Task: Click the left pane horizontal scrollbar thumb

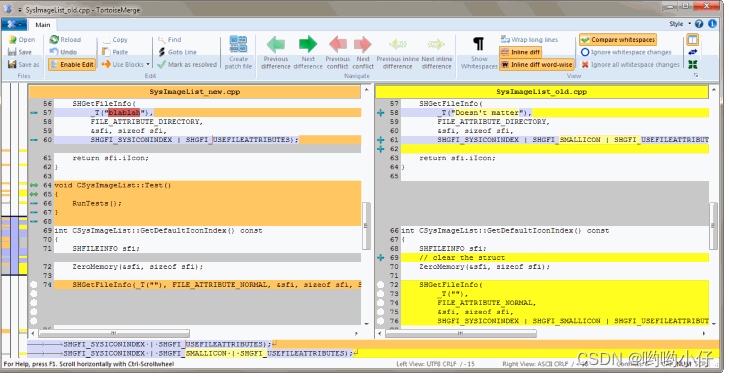Action: click(x=114, y=333)
